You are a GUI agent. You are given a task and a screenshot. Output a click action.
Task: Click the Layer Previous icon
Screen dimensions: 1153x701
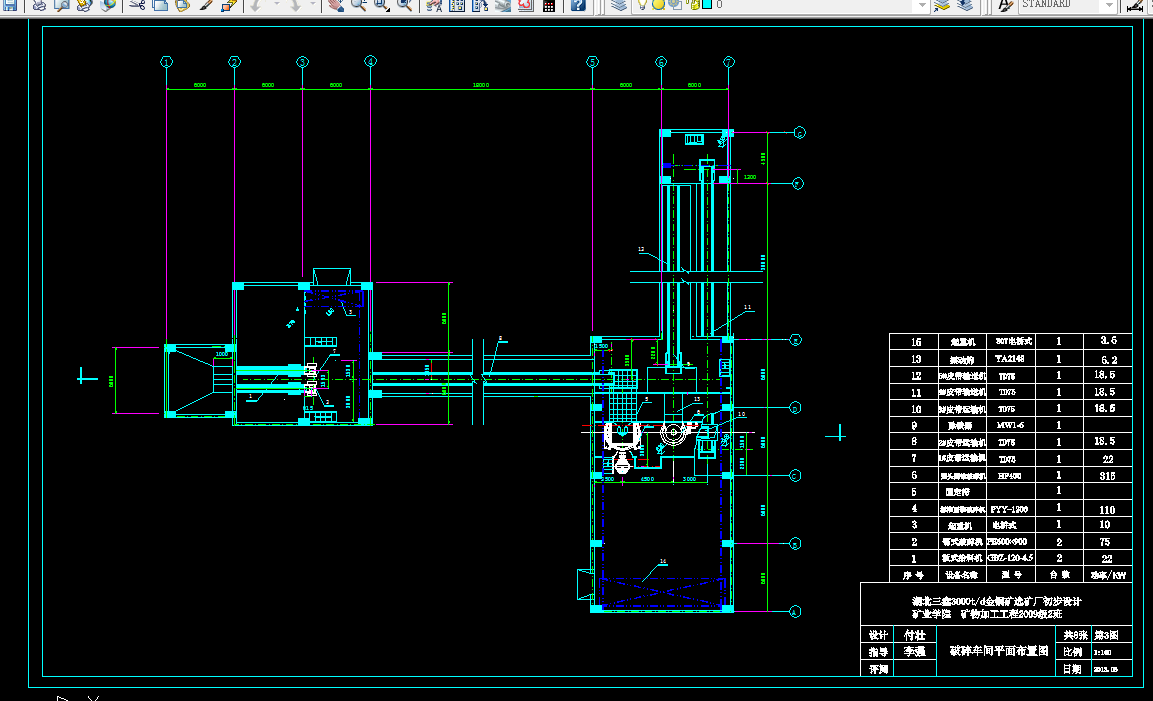click(x=965, y=5)
